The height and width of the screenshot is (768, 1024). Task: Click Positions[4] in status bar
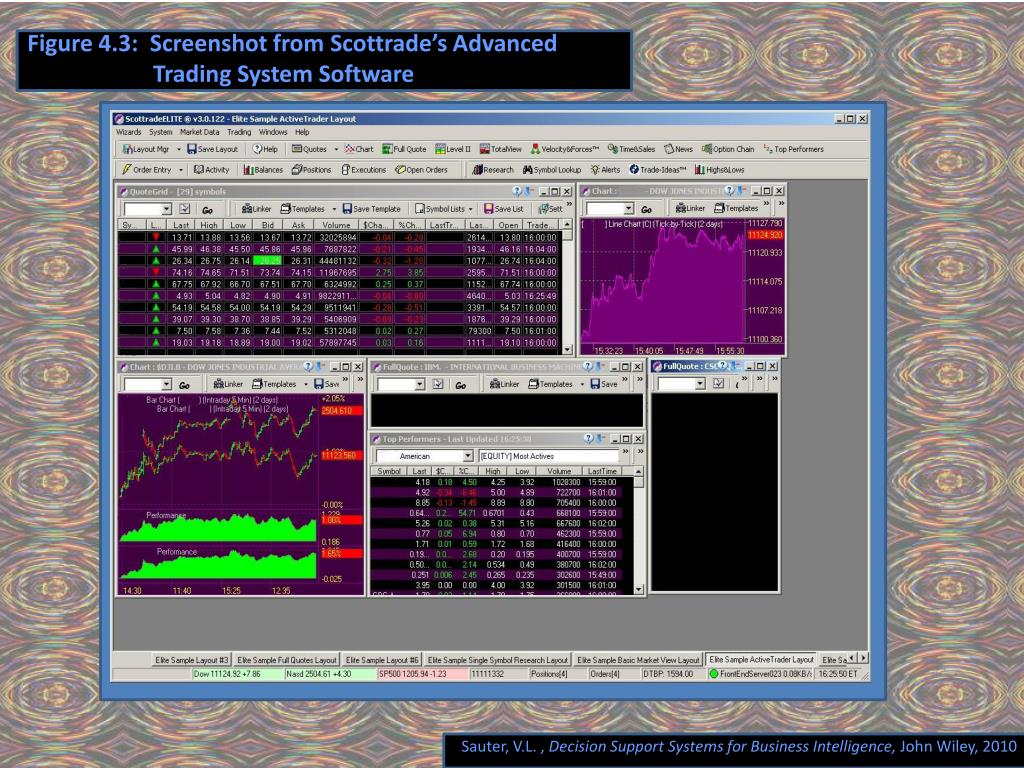click(x=549, y=674)
